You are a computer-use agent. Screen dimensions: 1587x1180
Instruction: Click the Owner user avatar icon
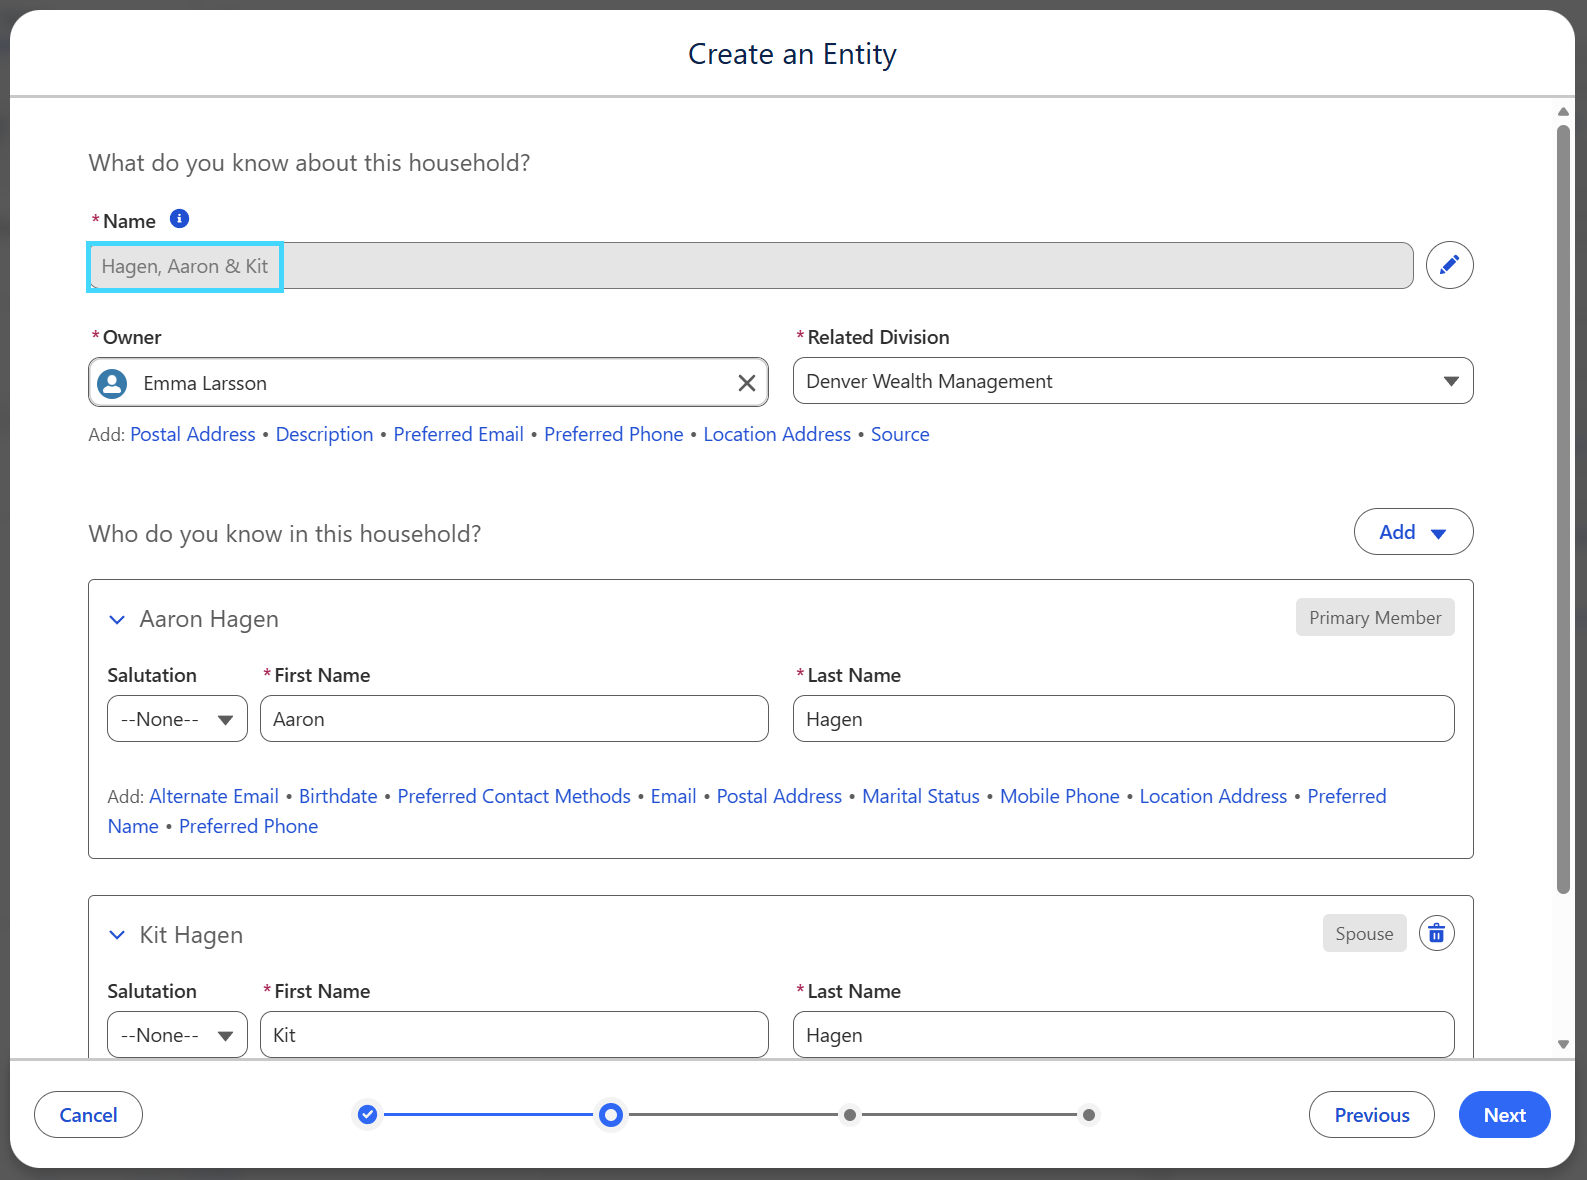coord(113,383)
